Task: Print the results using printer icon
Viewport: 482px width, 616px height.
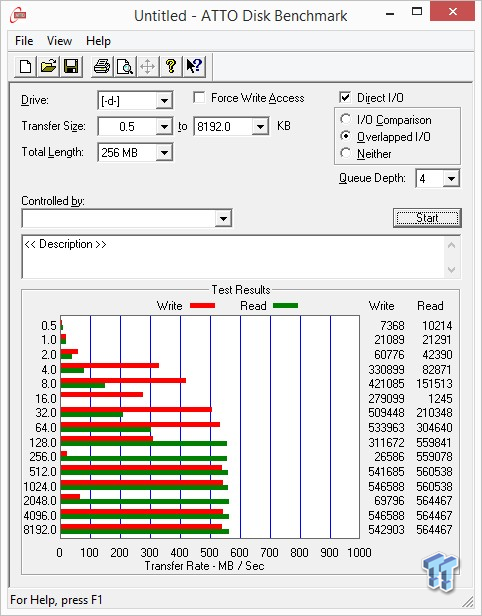Action: [102, 66]
